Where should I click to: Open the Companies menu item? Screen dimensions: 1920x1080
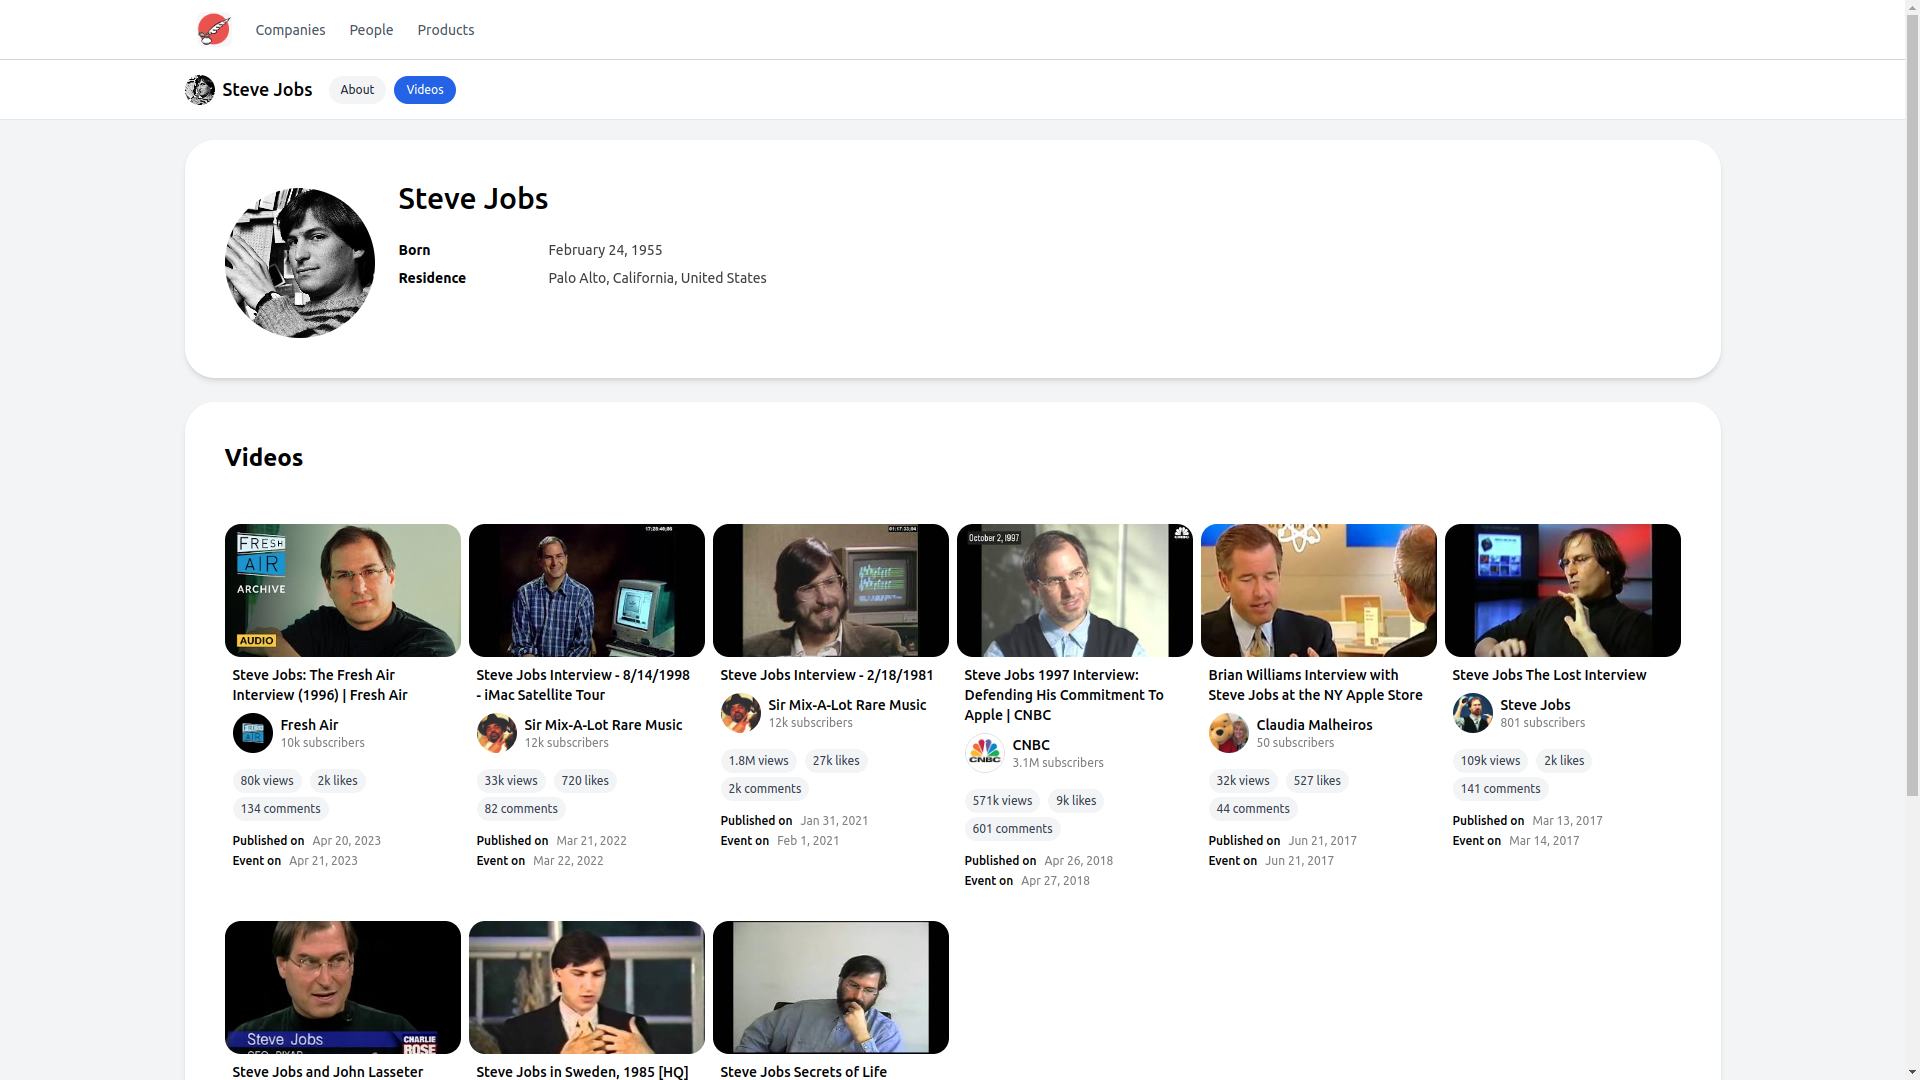pyautogui.click(x=290, y=30)
